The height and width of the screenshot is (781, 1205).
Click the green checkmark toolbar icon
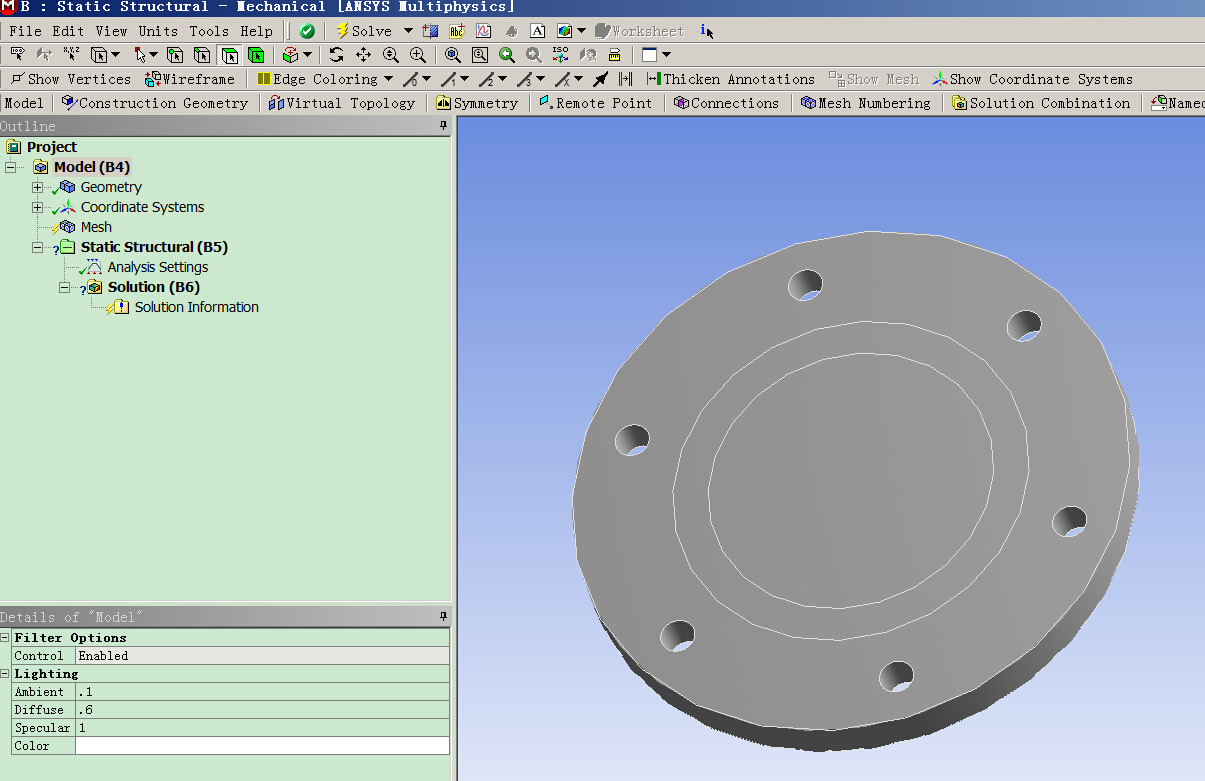[x=307, y=31]
